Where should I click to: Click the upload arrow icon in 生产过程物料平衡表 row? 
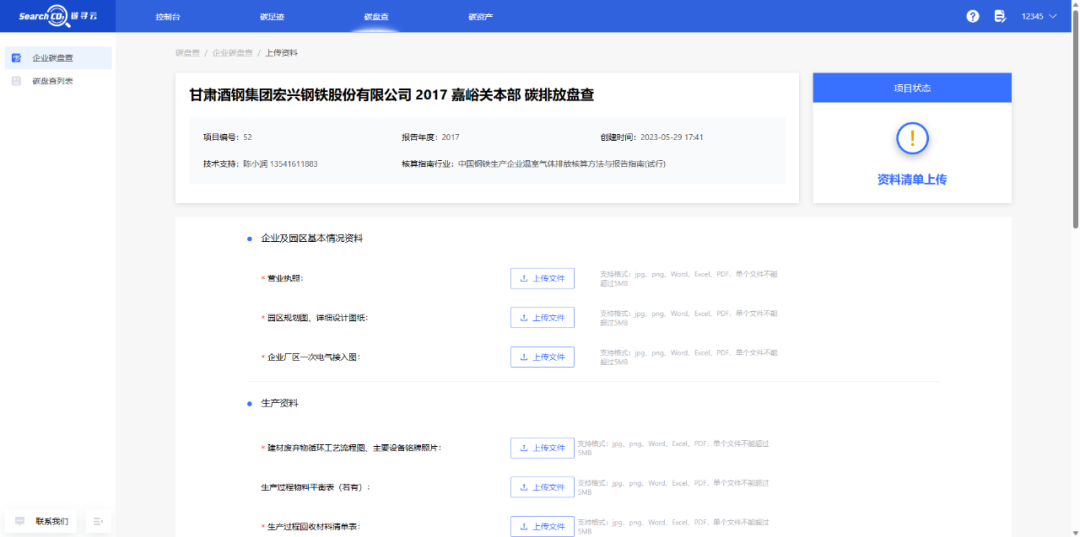(524, 487)
